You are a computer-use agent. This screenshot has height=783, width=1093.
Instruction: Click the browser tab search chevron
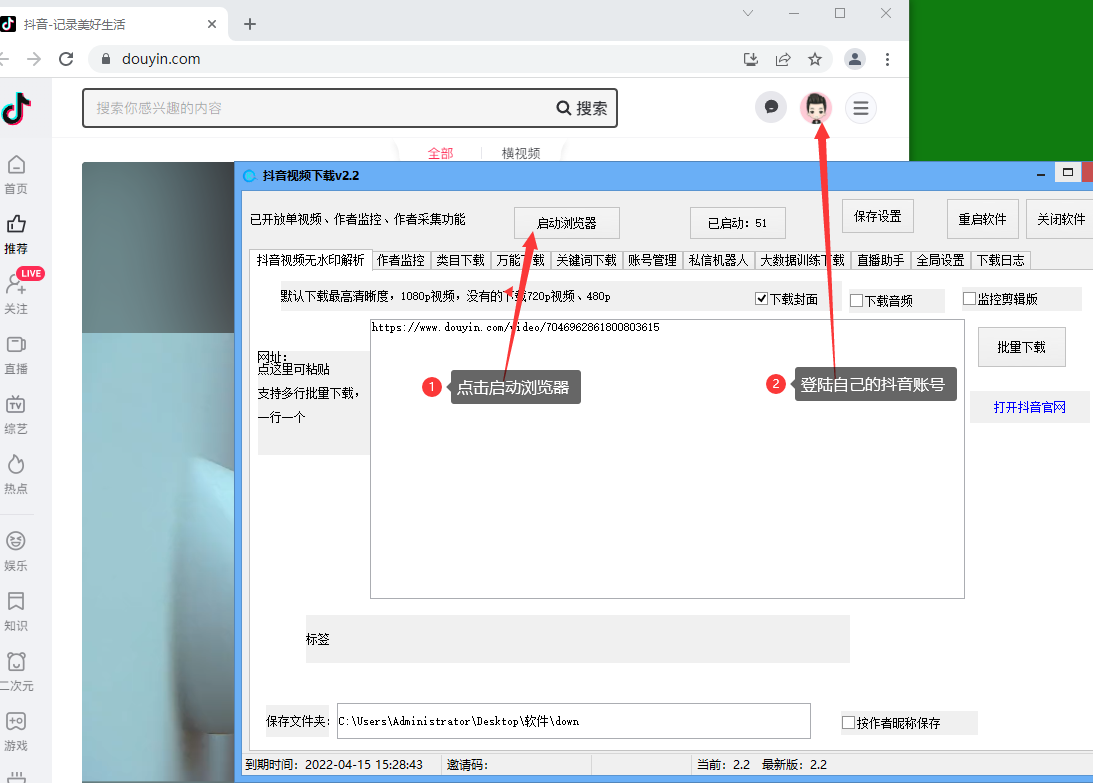click(748, 13)
